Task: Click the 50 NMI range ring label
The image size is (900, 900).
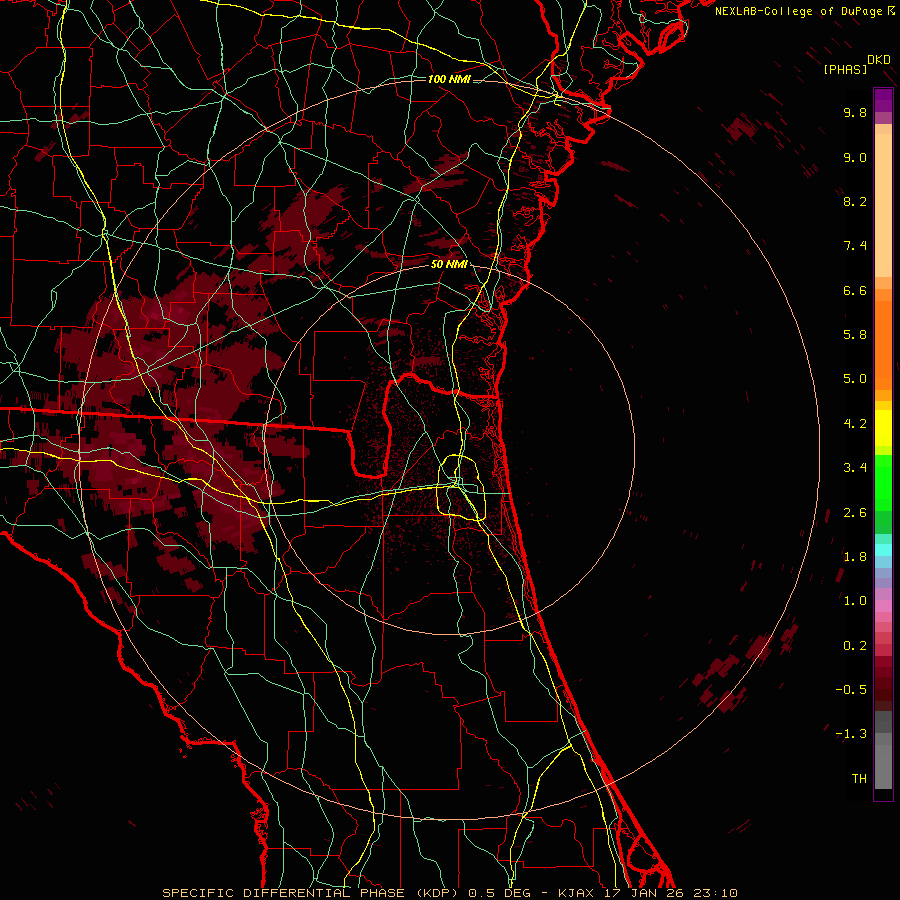Action: click(449, 265)
